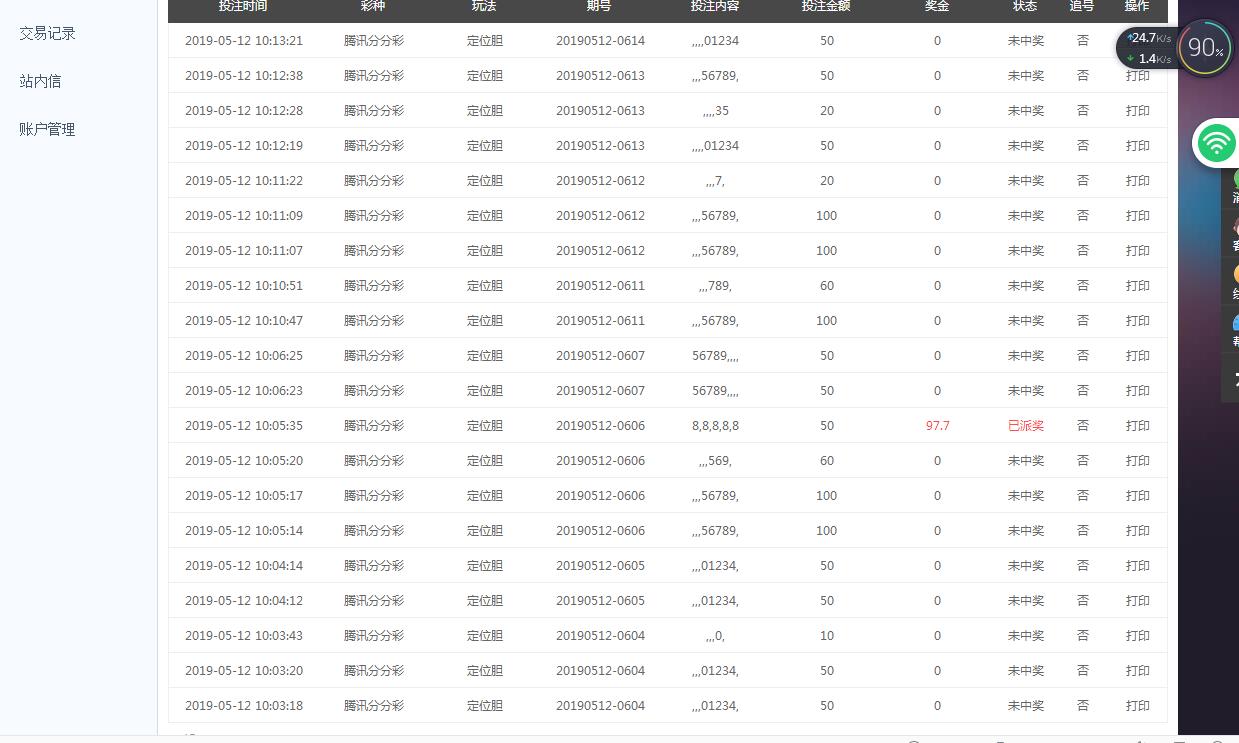Click 打印 for the 10:05:17 bet
The height and width of the screenshot is (743, 1239).
(x=1138, y=496)
